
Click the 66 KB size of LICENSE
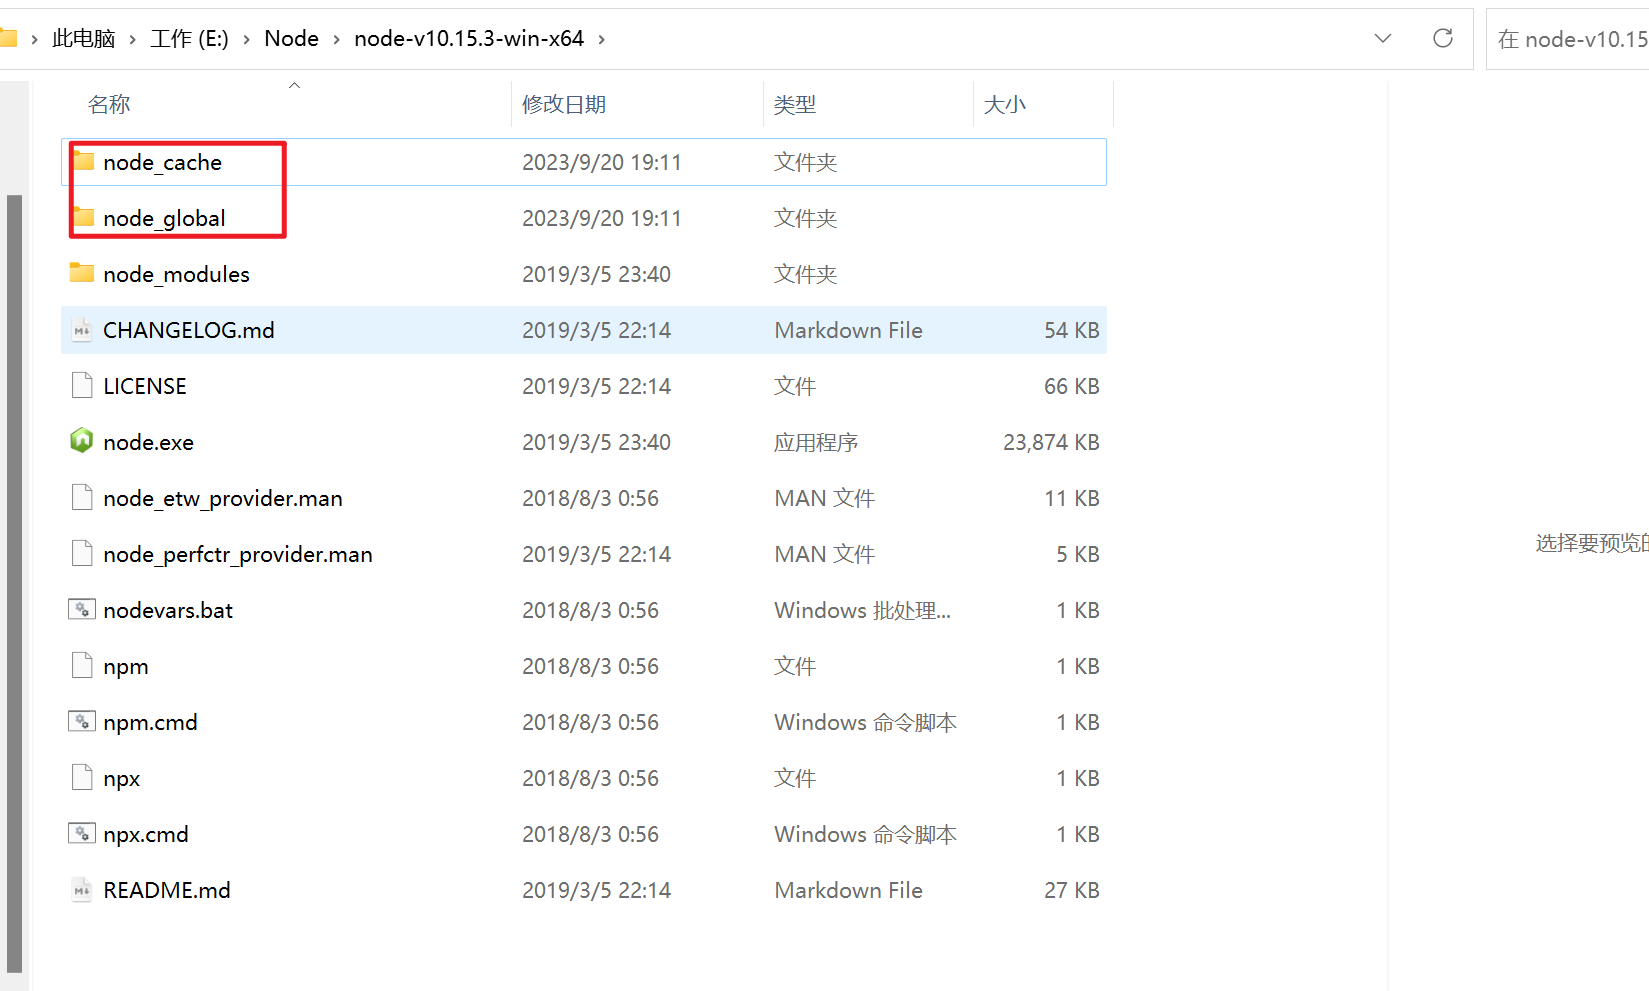point(1072,386)
